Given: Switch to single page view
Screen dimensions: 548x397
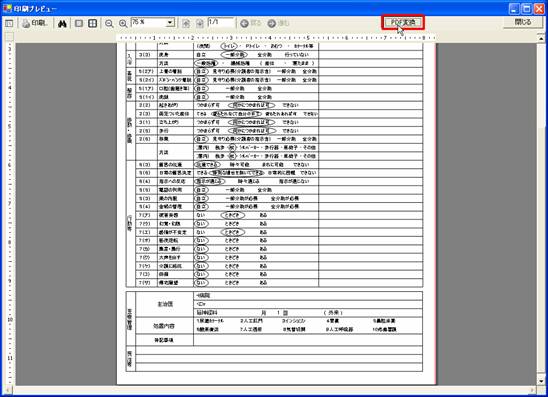Looking at the screenshot, I should tap(79, 23).
